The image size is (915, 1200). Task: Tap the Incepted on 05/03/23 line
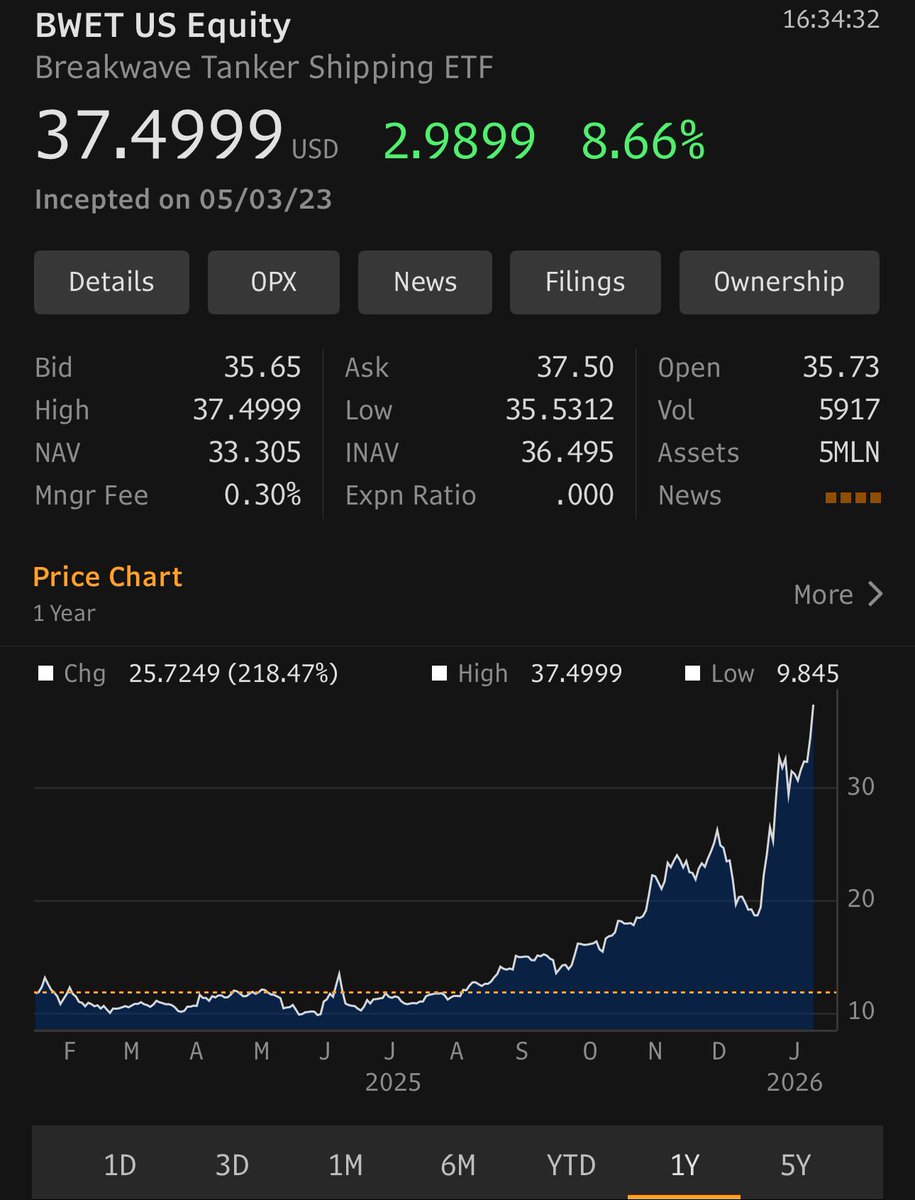[x=183, y=200]
